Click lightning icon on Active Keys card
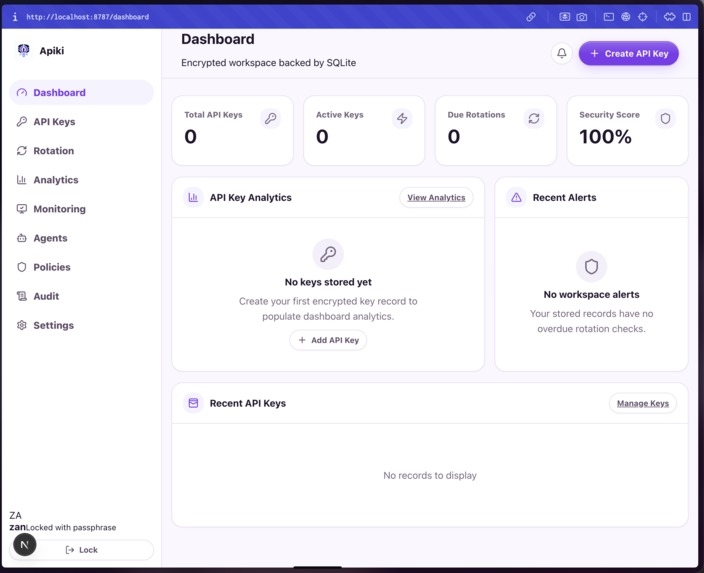Image resolution: width=704 pixels, height=573 pixels. (x=402, y=119)
